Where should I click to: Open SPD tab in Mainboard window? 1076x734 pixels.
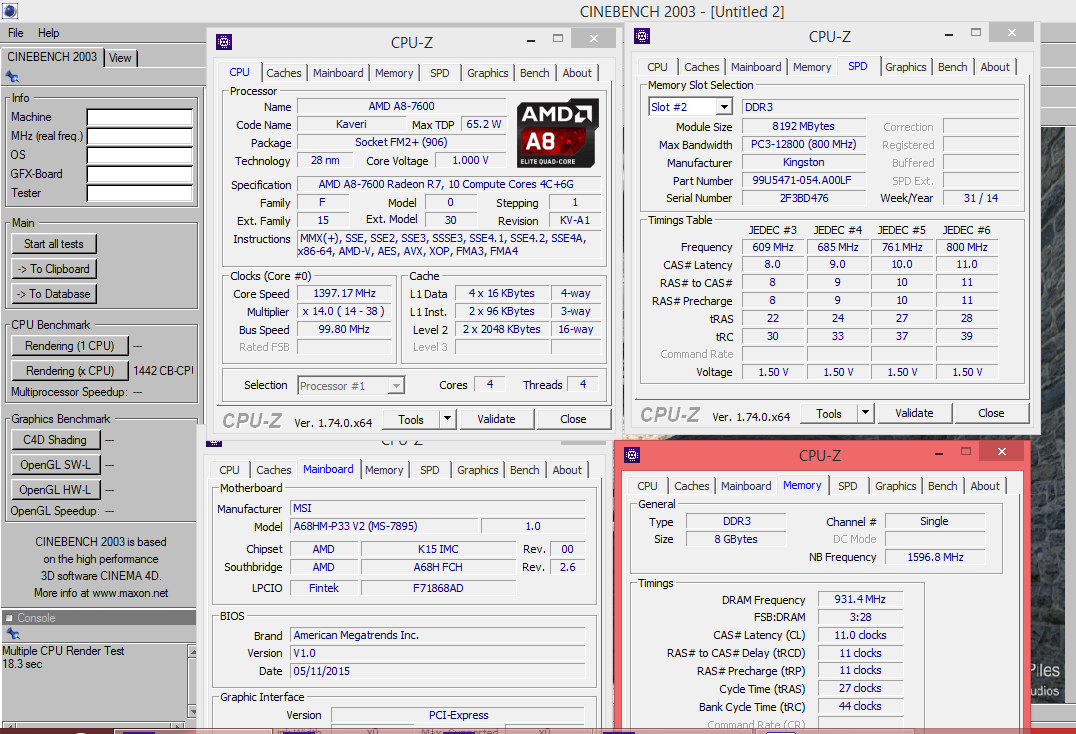click(x=430, y=470)
